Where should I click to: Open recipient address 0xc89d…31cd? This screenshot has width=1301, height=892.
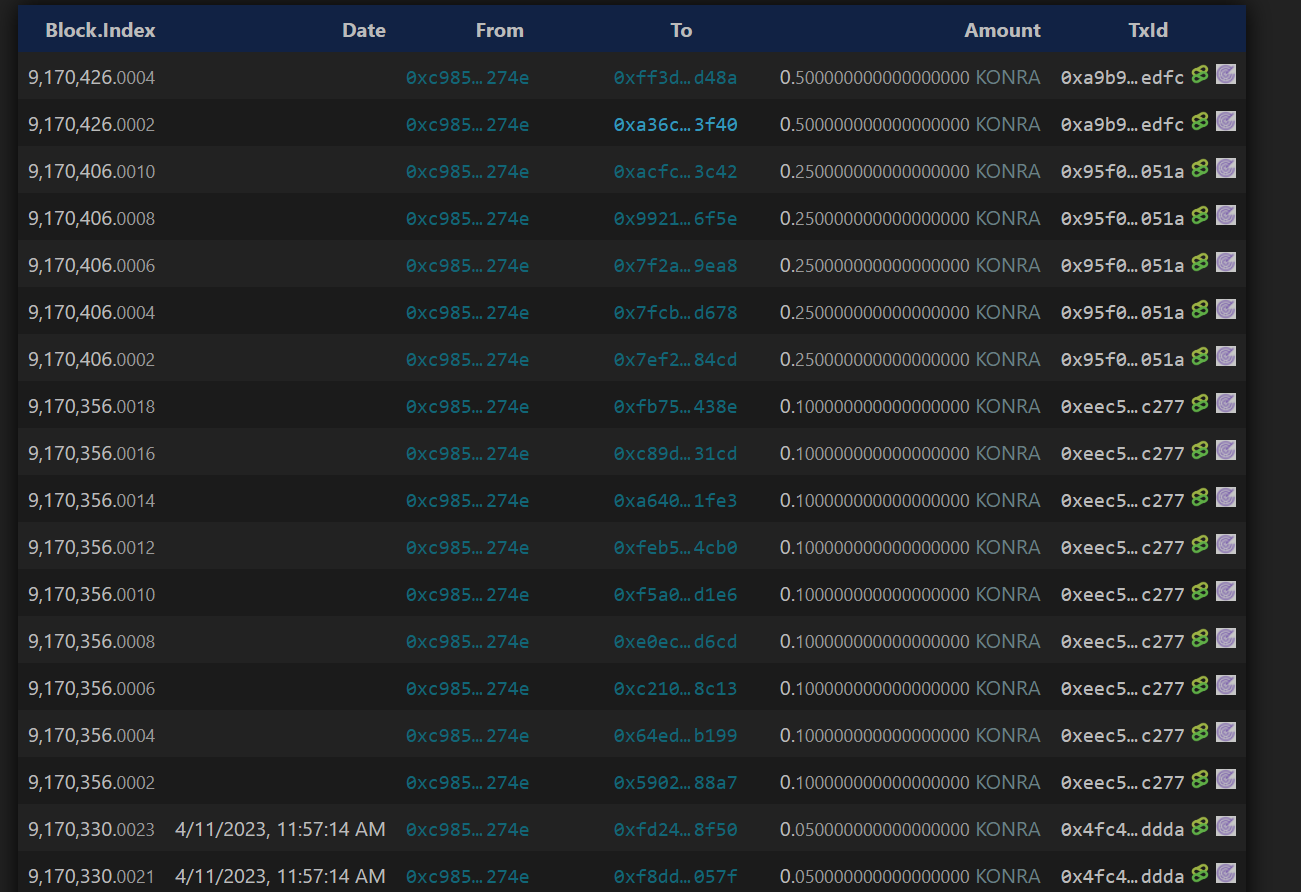click(x=675, y=453)
